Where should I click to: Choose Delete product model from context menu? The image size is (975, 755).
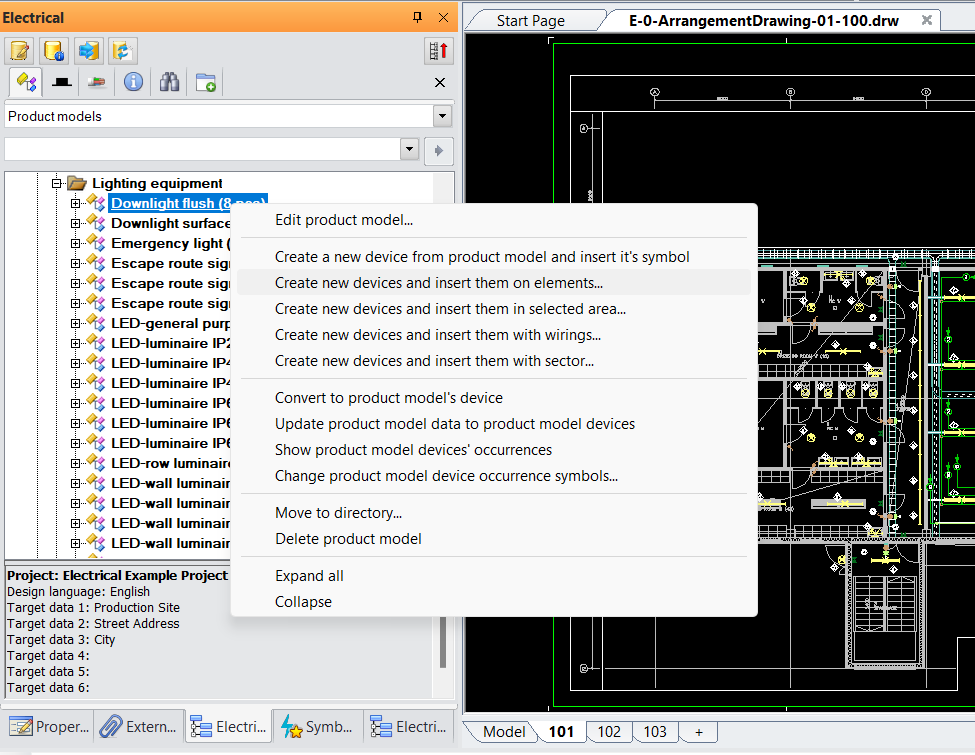click(x=348, y=539)
